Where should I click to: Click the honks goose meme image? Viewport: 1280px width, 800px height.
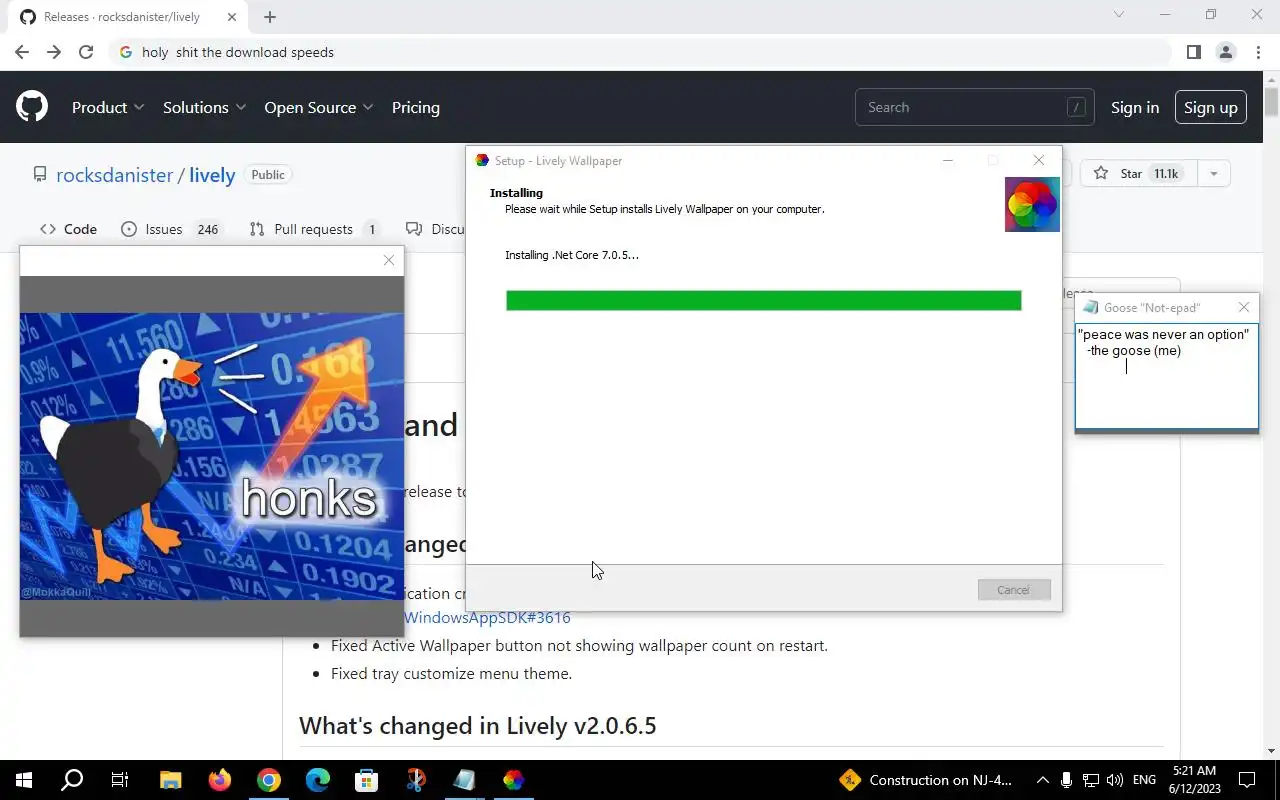[212, 456]
